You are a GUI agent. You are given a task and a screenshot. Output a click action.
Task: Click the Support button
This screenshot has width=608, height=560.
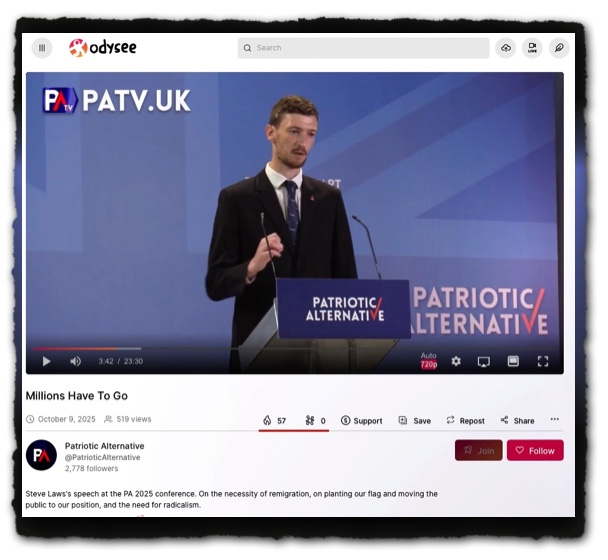tap(361, 421)
